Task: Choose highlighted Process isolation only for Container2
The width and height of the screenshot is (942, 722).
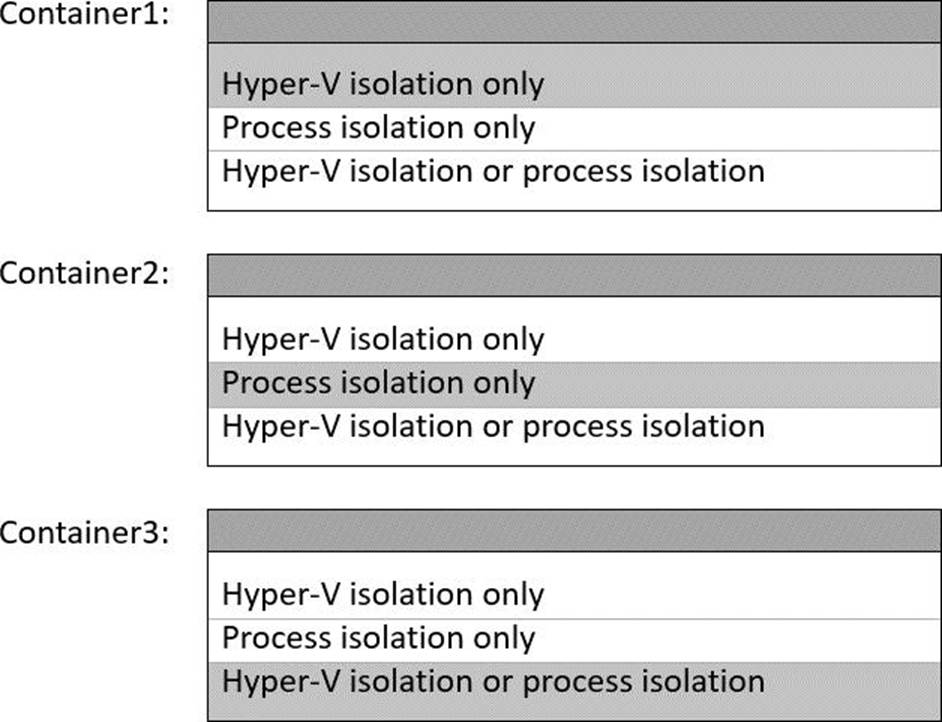Action: [574, 384]
